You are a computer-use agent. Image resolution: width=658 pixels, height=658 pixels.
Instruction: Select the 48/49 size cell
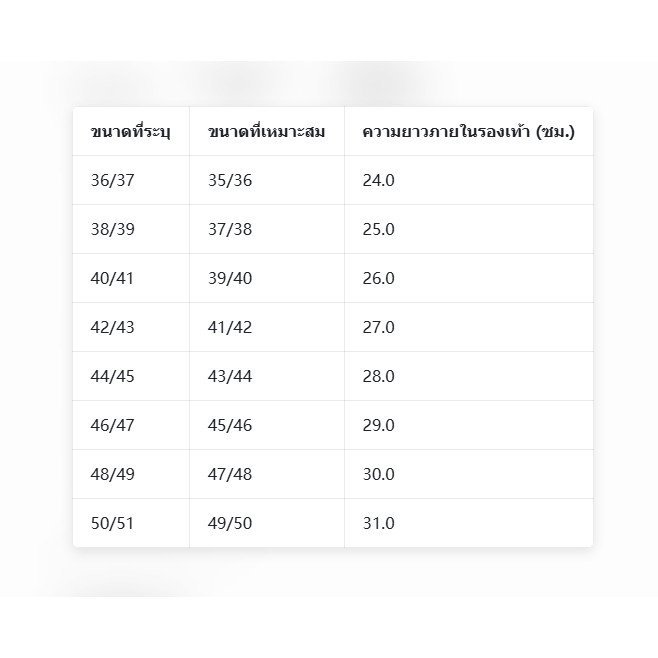pyautogui.click(x=131, y=474)
